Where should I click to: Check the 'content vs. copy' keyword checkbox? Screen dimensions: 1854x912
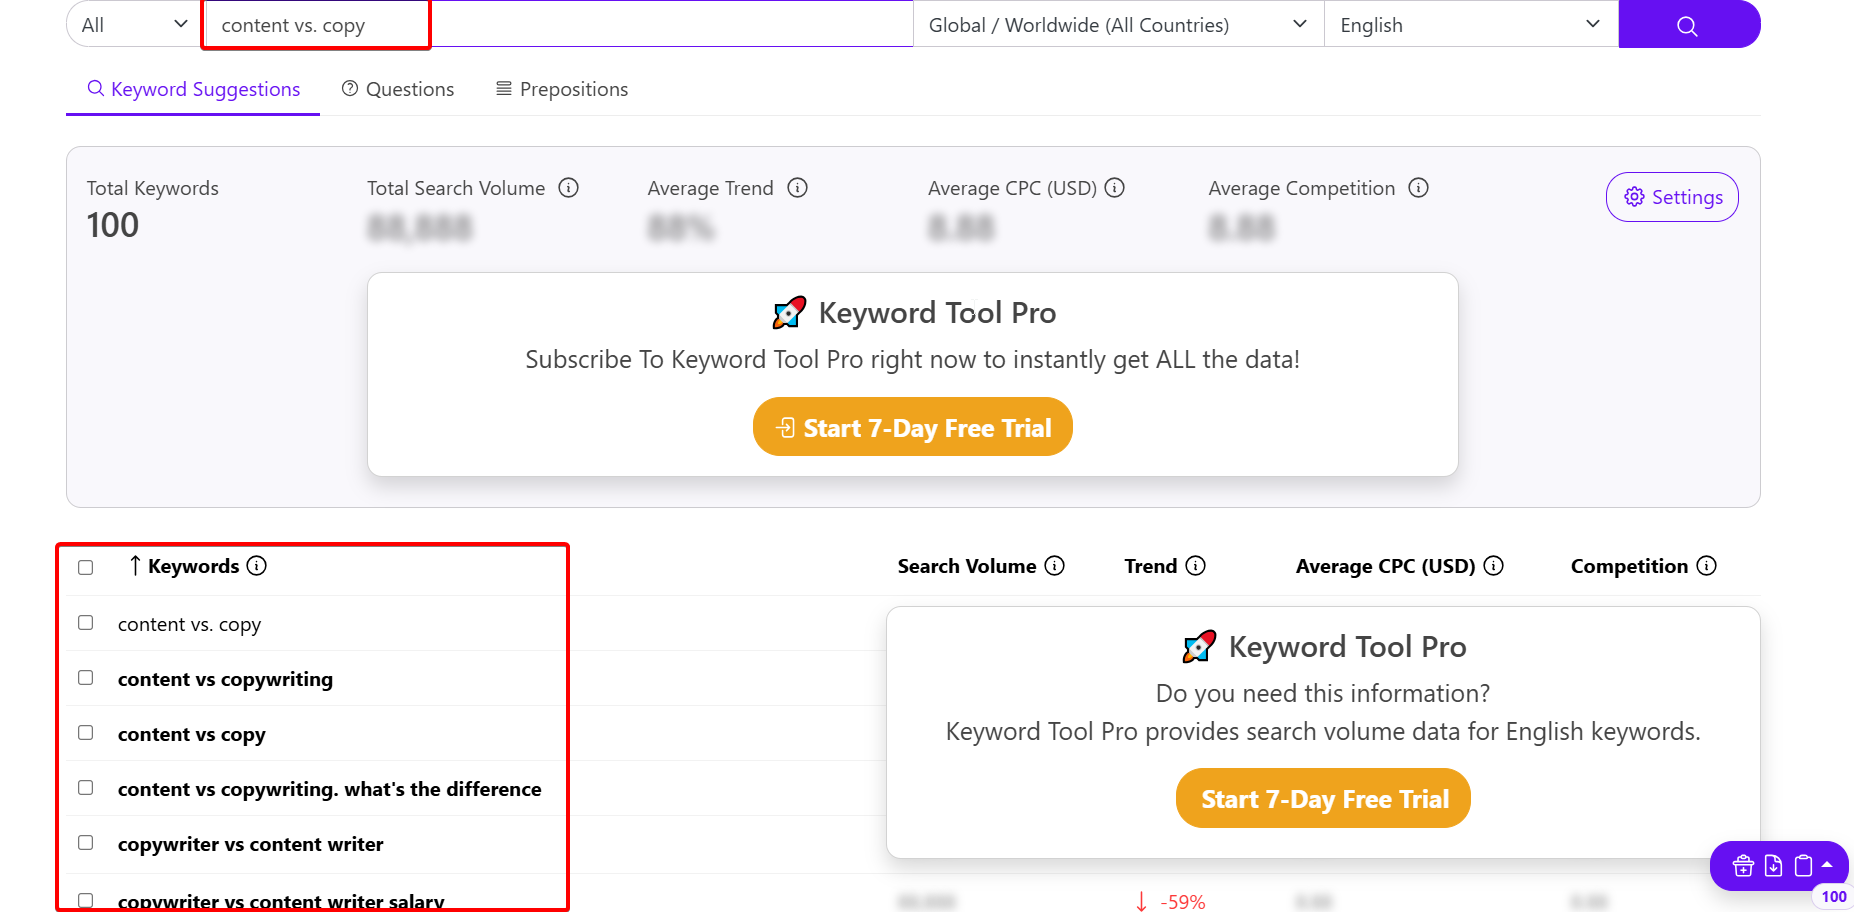tap(86, 622)
